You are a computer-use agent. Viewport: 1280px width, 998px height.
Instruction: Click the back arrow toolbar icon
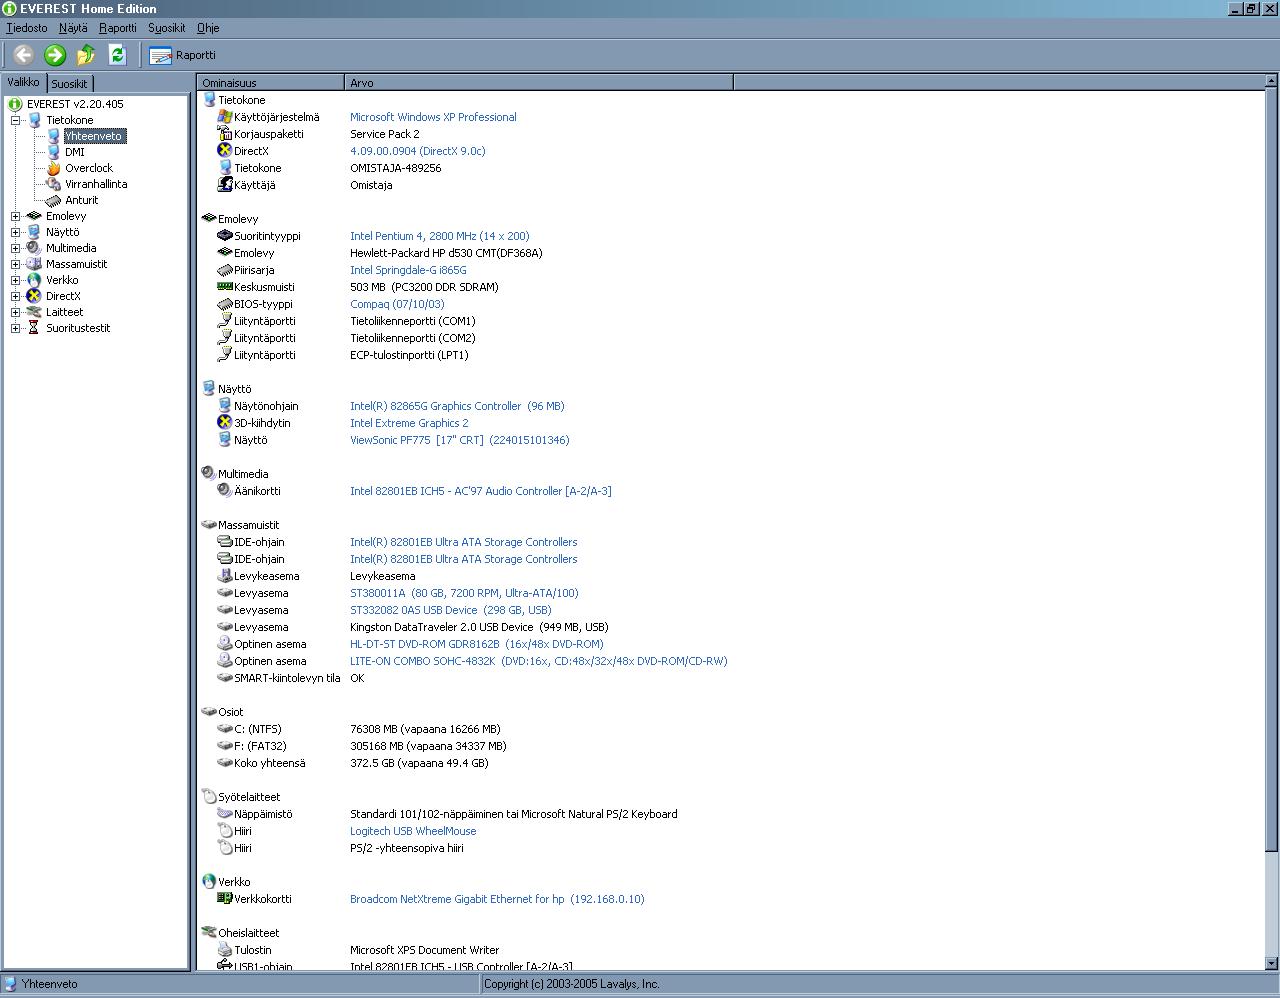pyautogui.click(x=23, y=55)
